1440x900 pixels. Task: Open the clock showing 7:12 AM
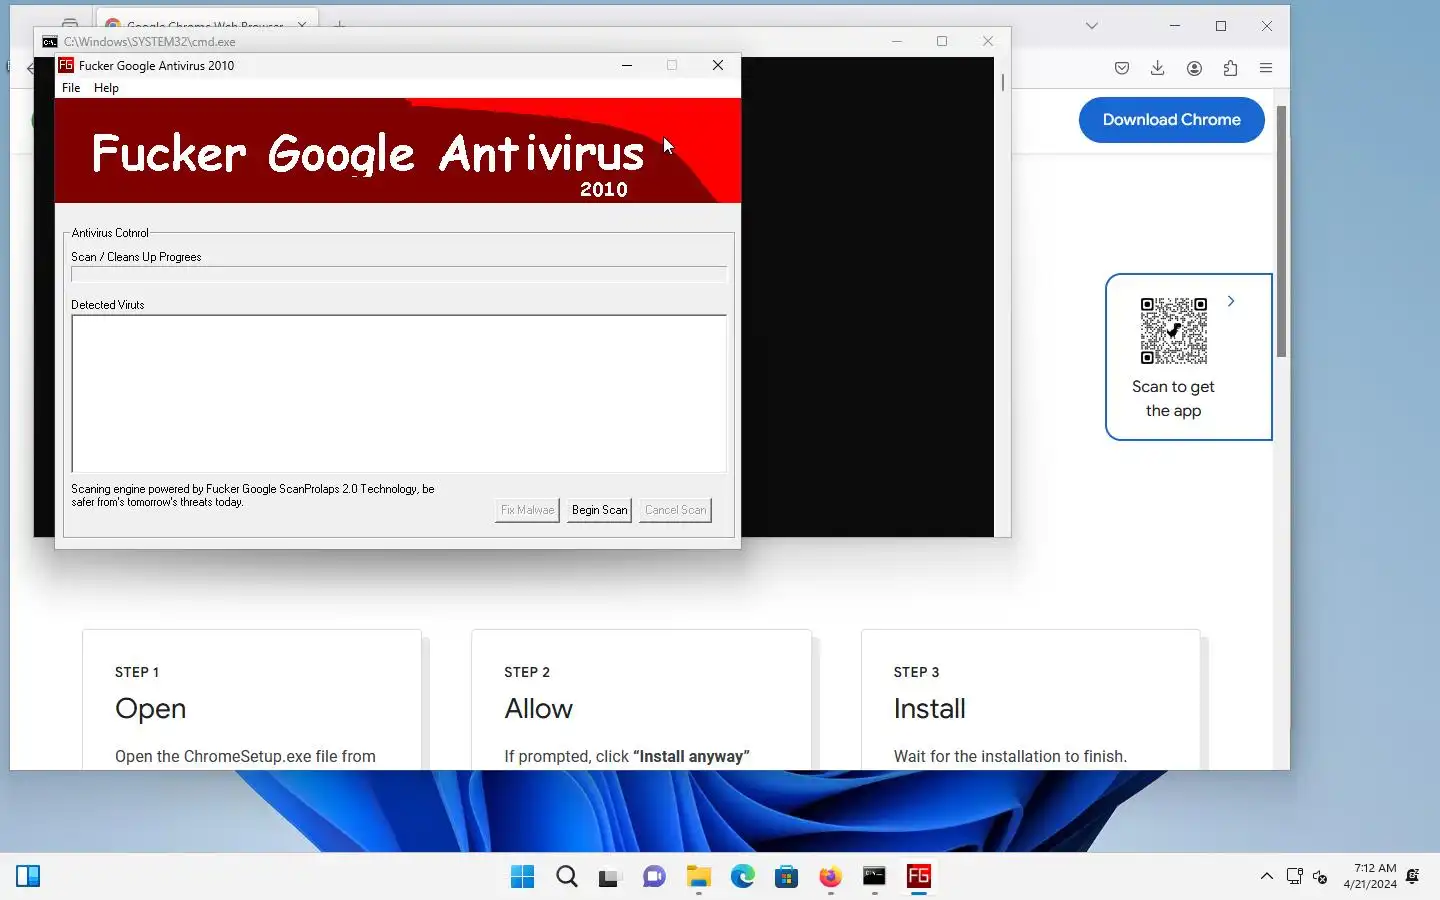tap(1370, 876)
